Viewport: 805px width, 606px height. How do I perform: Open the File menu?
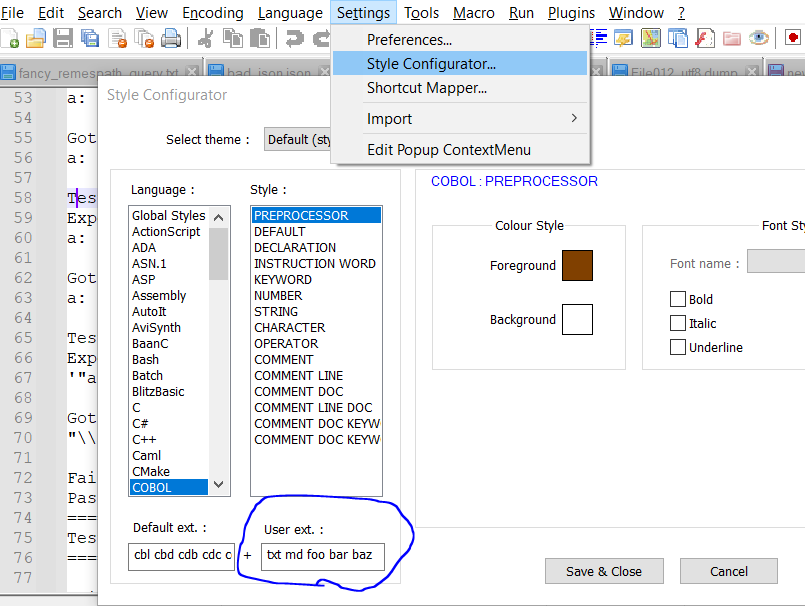click(x=12, y=12)
